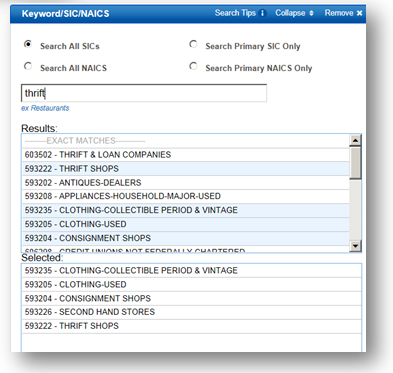Select Search All NAICS radio button
The height and width of the screenshot is (373, 393).
[28, 66]
